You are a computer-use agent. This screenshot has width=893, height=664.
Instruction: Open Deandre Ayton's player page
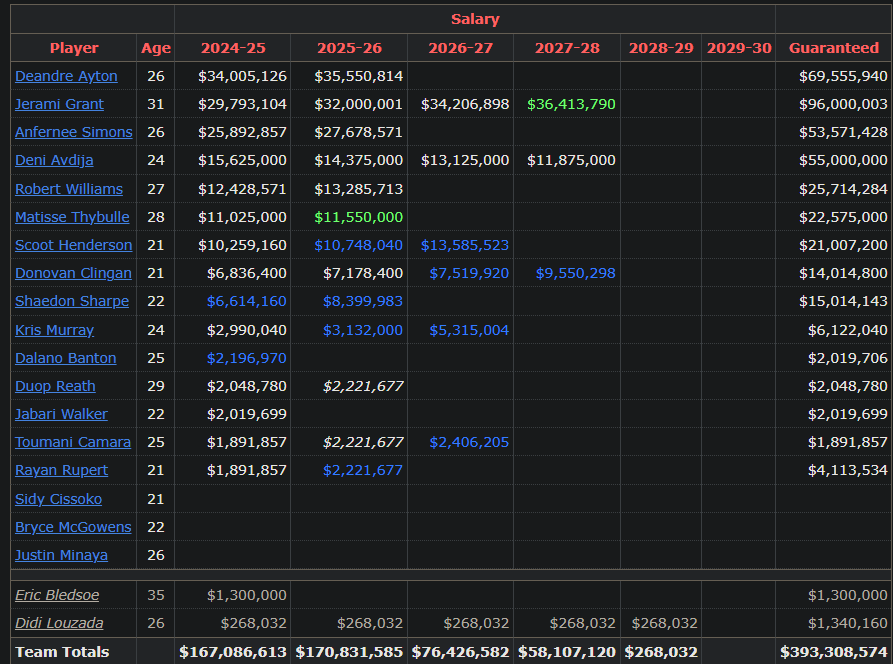(x=66, y=76)
